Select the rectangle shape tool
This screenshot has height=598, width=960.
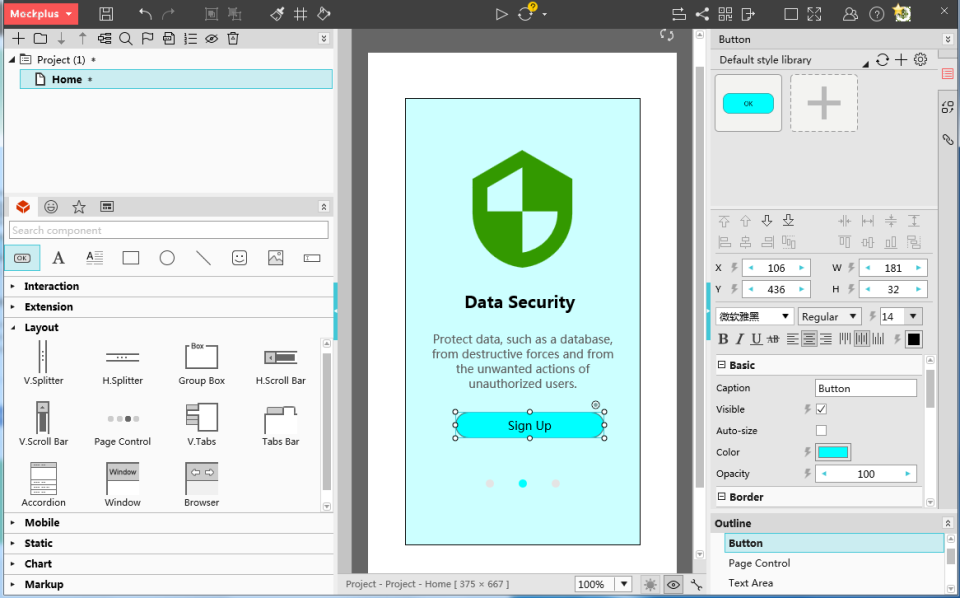[x=130, y=258]
